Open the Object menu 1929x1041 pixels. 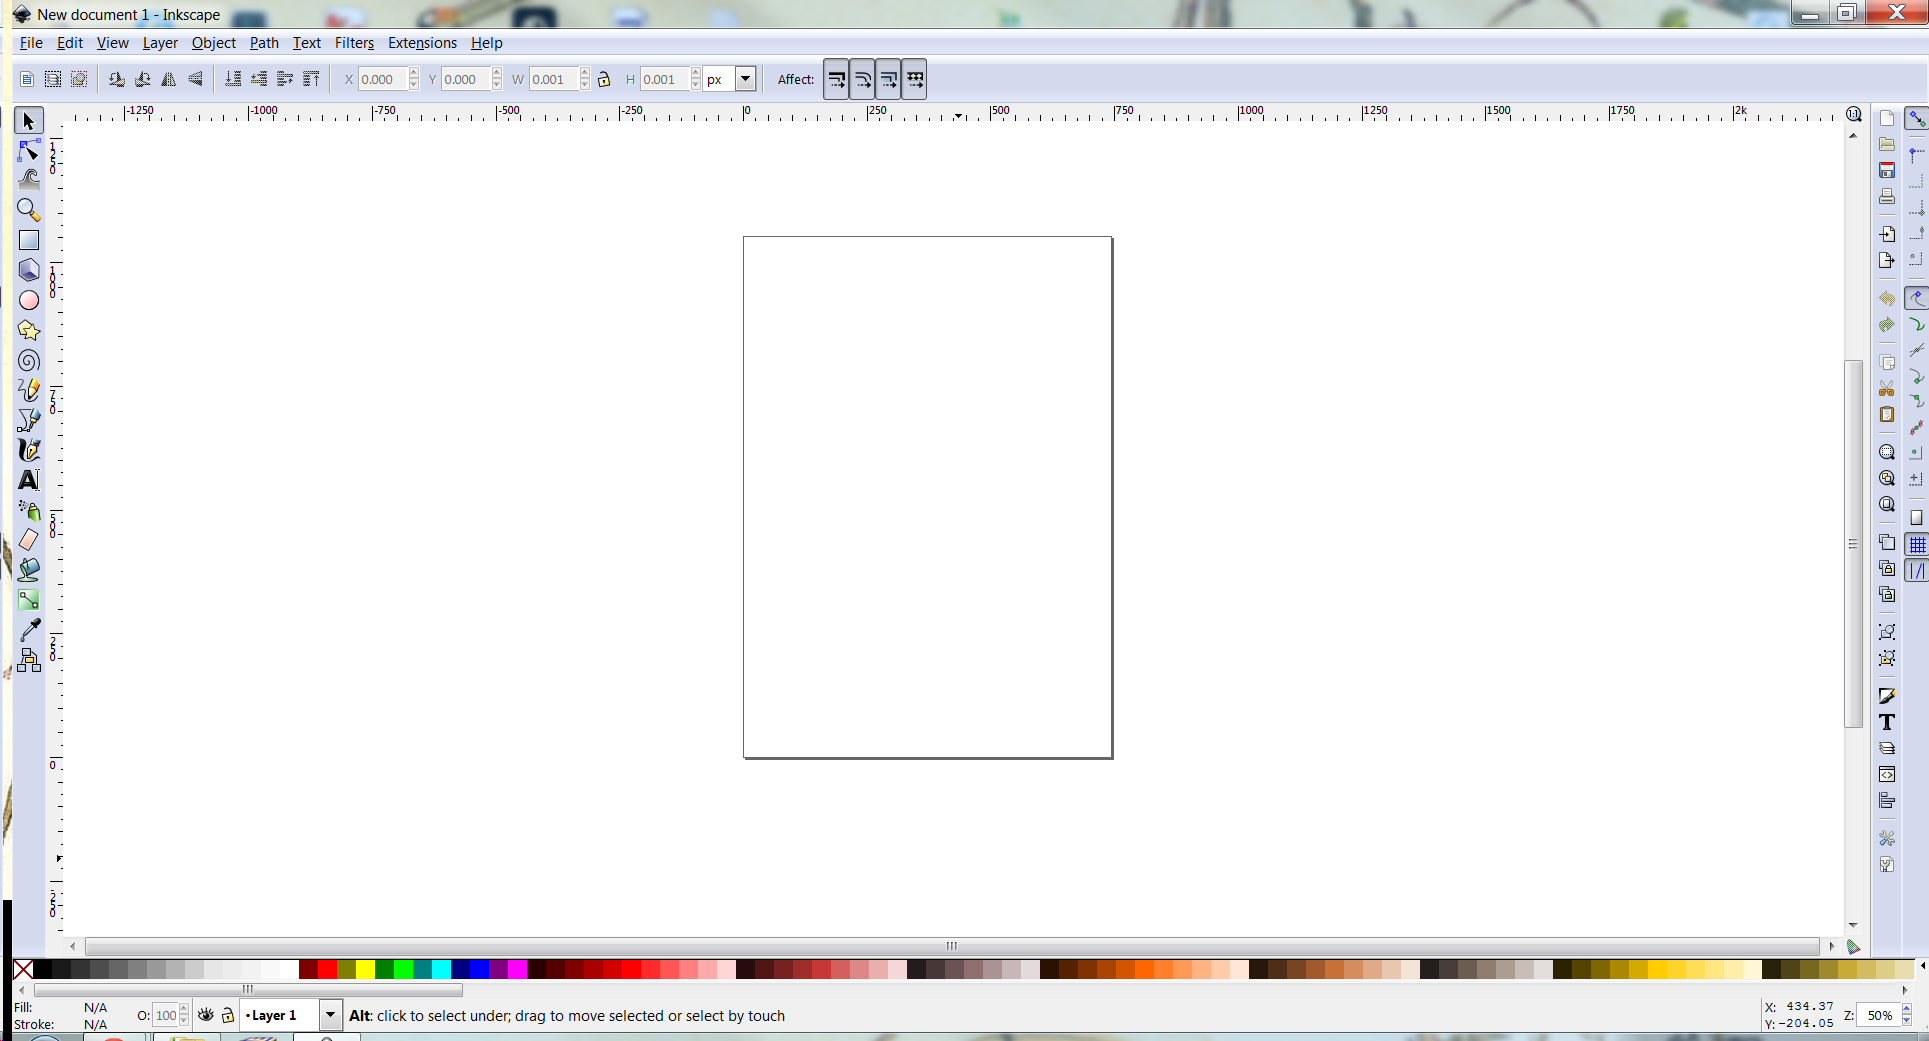pyautogui.click(x=214, y=43)
